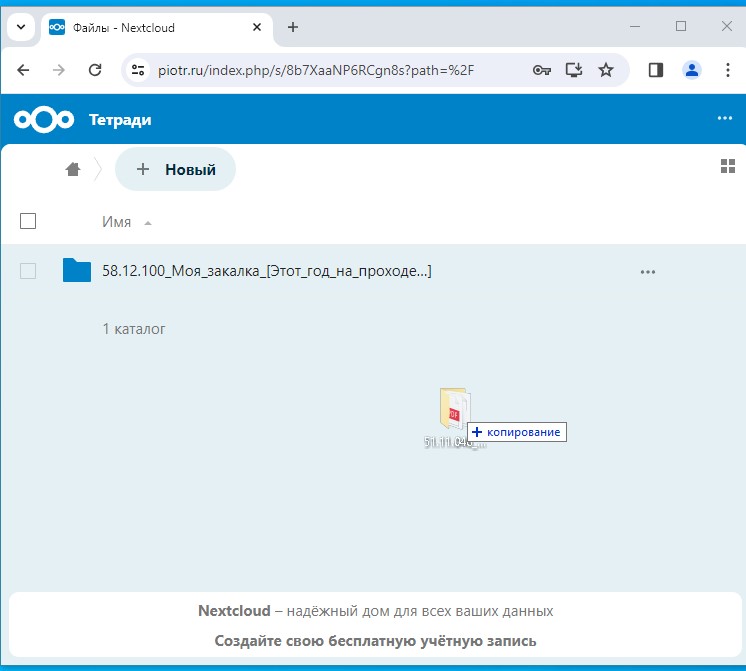Open actions menu for the 58.12.100 folder
The height and width of the screenshot is (671, 746).
click(x=647, y=271)
